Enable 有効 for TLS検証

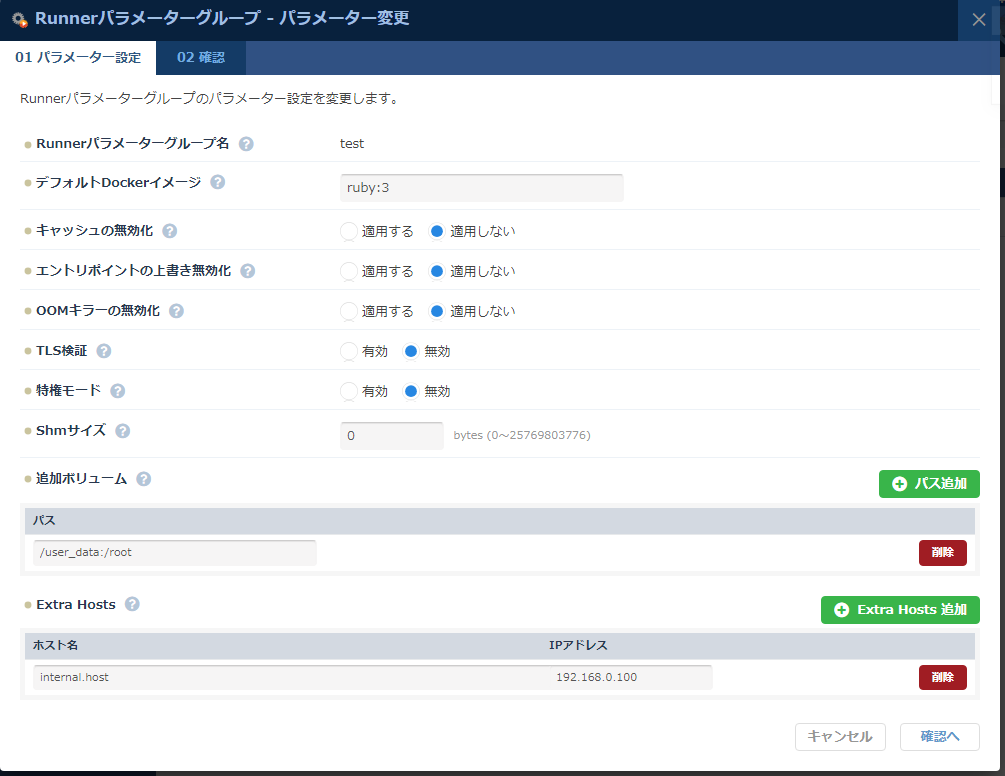pos(347,351)
